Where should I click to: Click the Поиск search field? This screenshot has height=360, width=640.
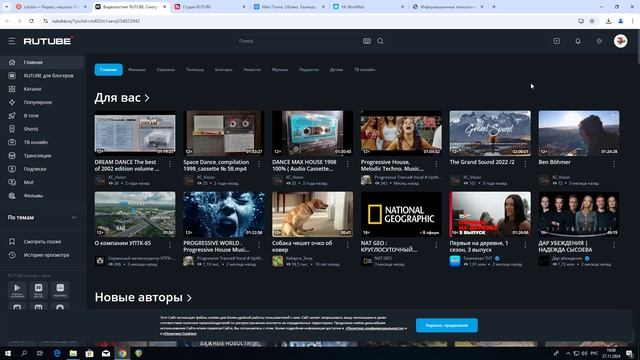click(298, 41)
